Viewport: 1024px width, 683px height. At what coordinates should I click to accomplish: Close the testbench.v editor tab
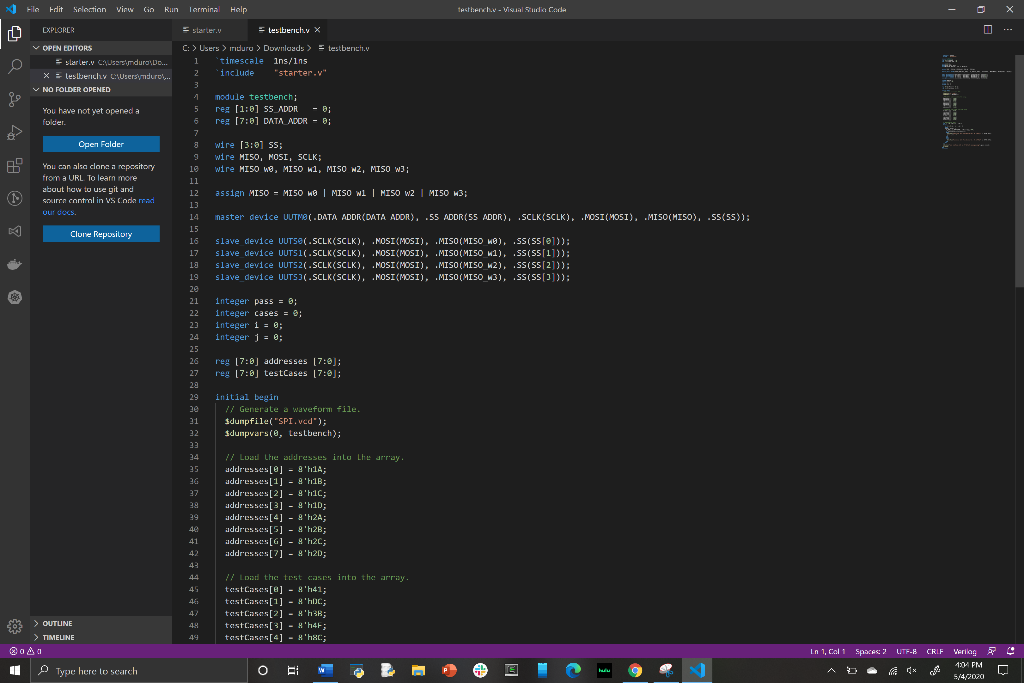317,31
